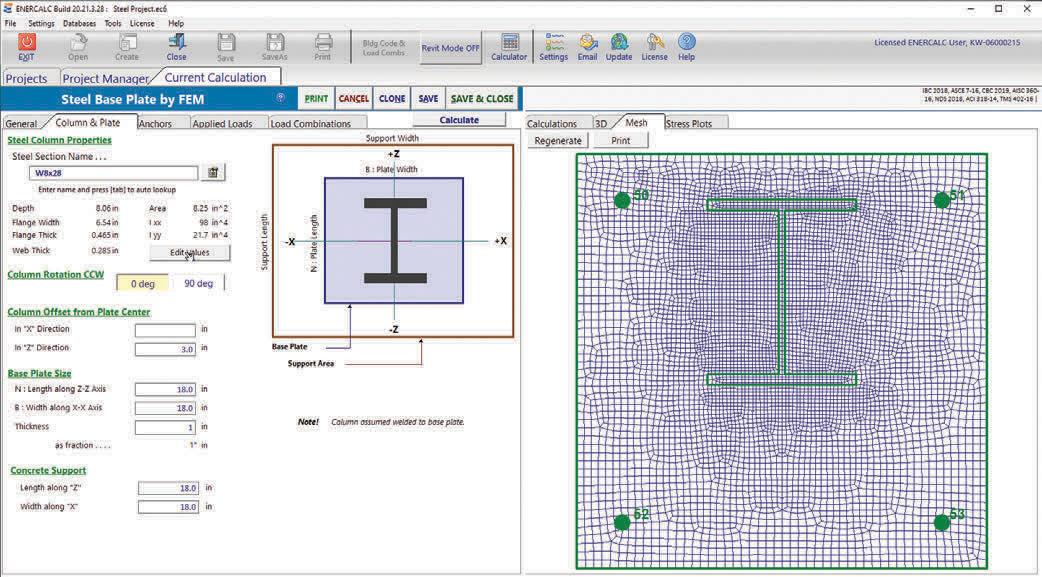Open the Databases menu
Image resolution: width=1042 pixels, height=577 pixels.
(x=79, y=23)
